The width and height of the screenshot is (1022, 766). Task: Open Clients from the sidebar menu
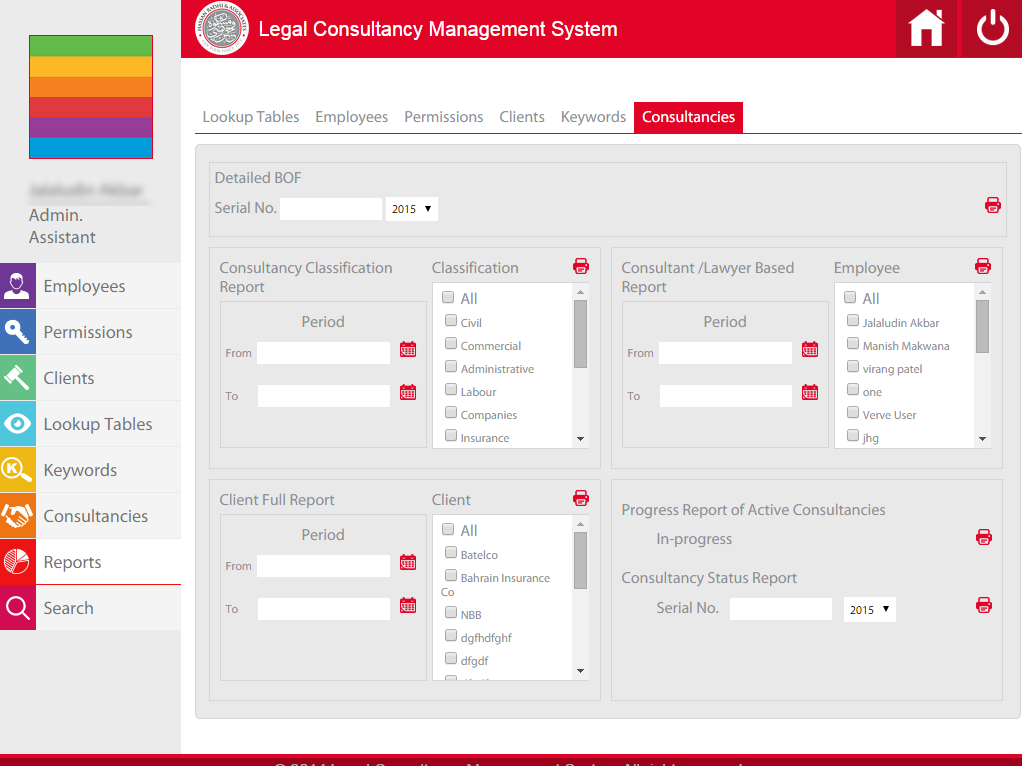coord(69,378)
